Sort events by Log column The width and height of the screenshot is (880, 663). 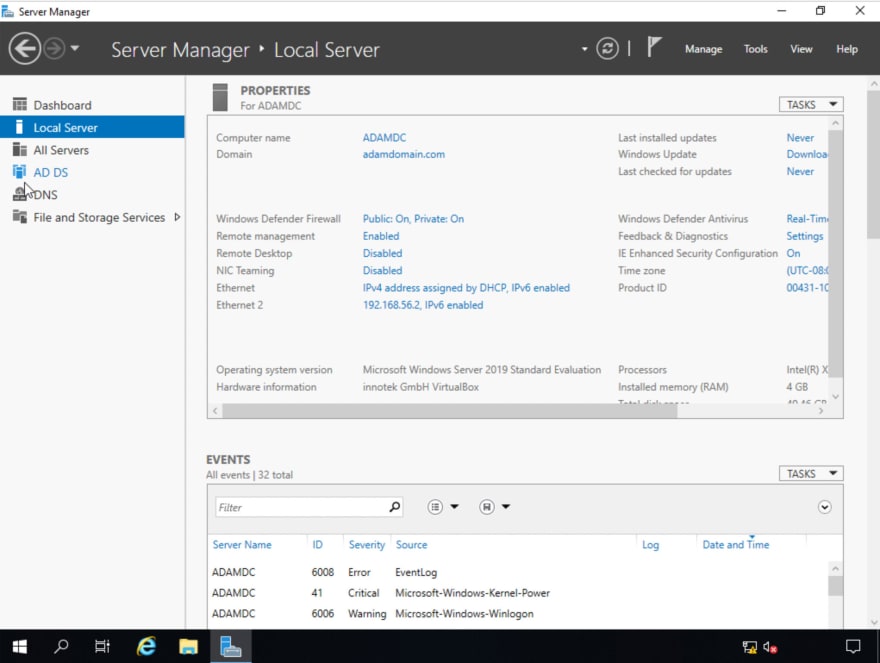pos(650,545)
